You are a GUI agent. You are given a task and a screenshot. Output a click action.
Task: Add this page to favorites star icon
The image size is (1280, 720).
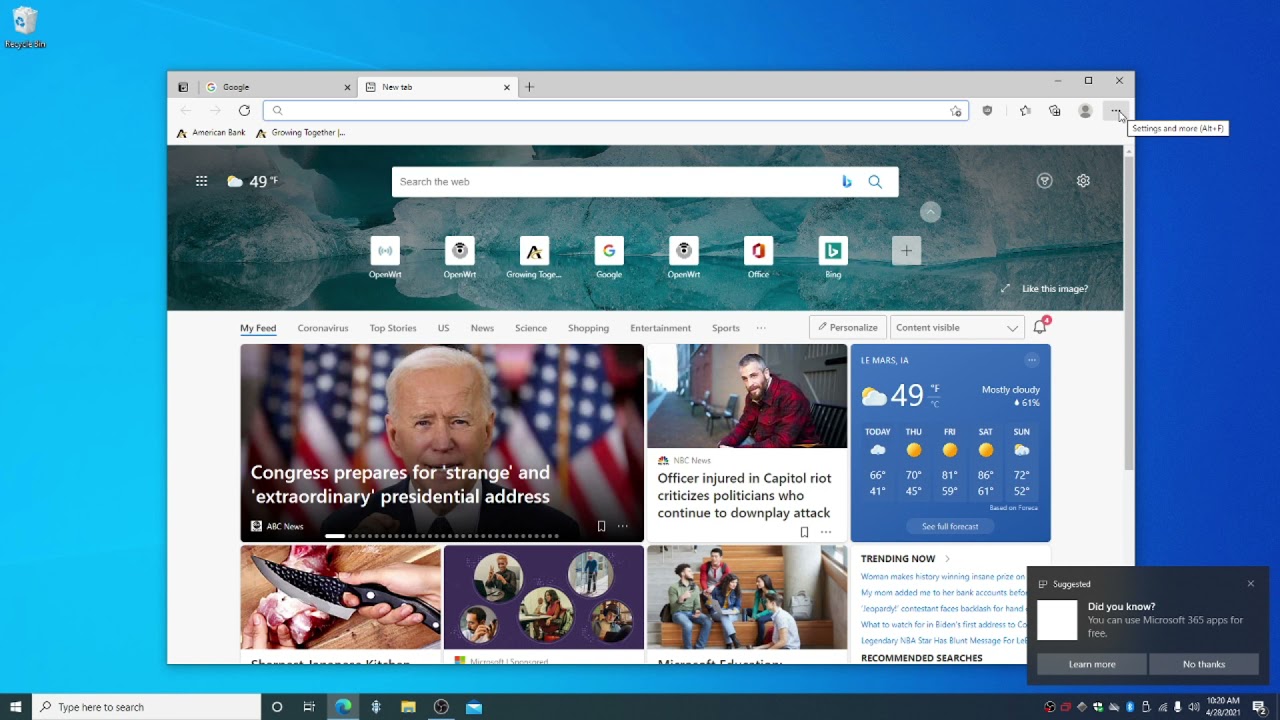[x=956, y=111]
